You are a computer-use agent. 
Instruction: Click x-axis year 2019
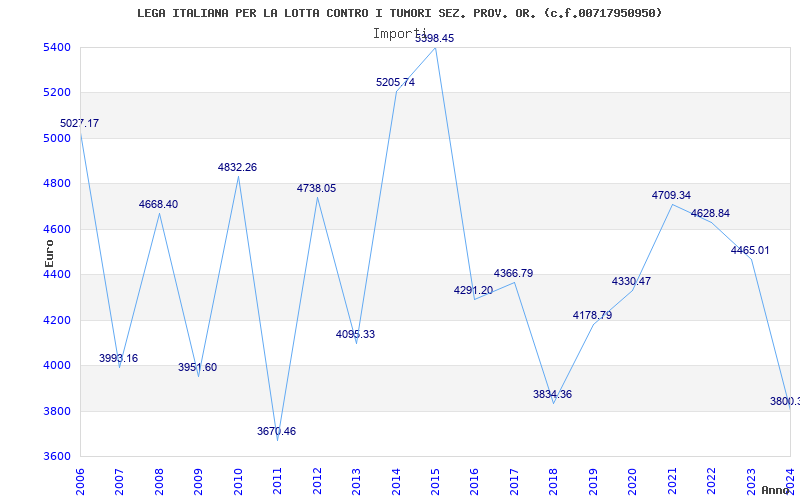[x=593, y=481]
